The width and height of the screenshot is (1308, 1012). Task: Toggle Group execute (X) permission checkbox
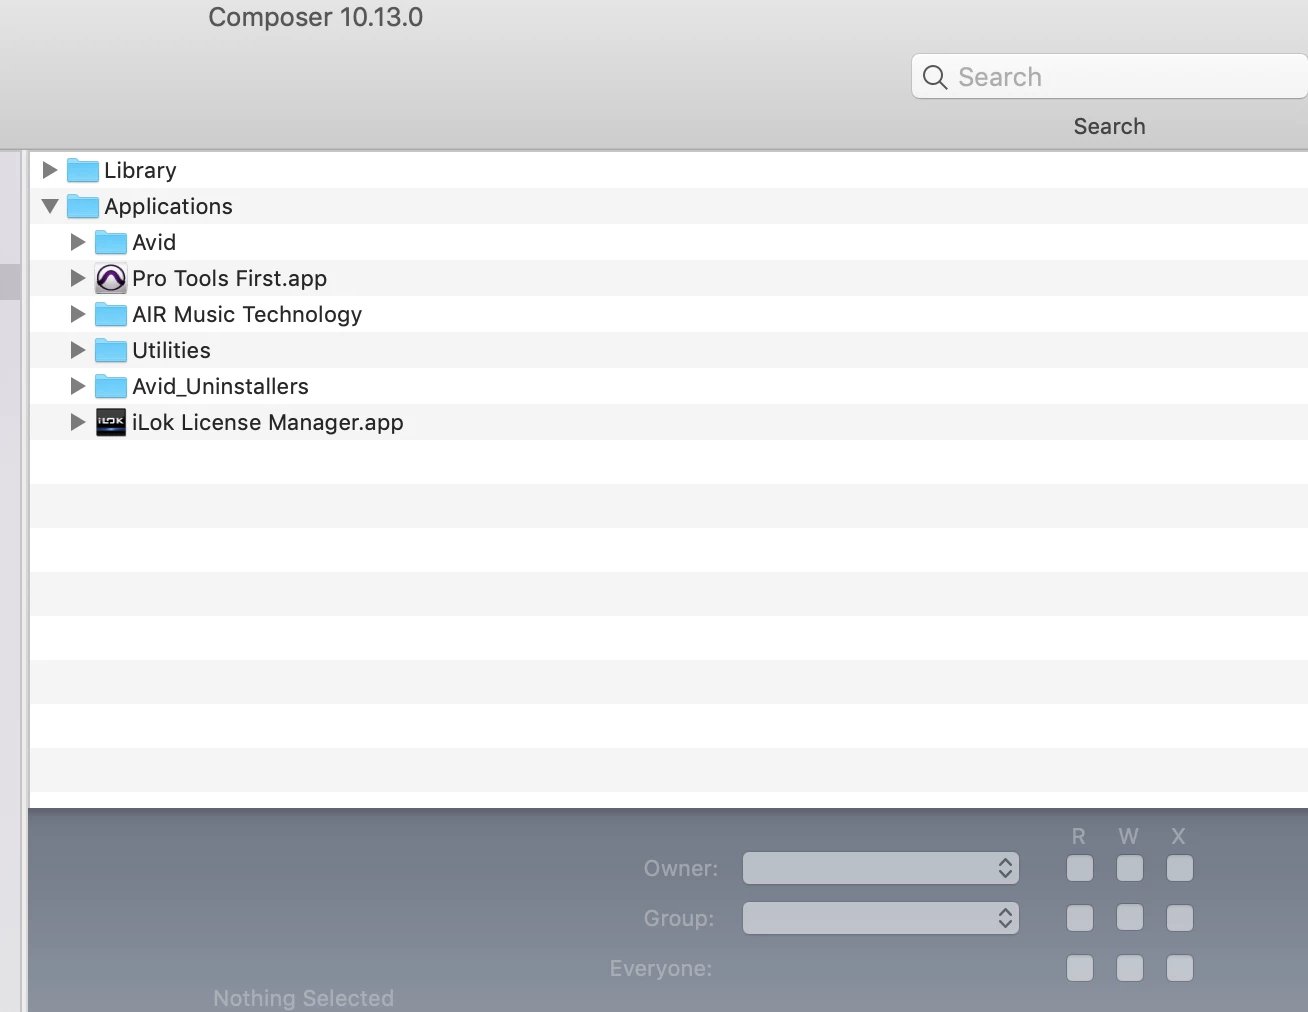point(1180,918)
